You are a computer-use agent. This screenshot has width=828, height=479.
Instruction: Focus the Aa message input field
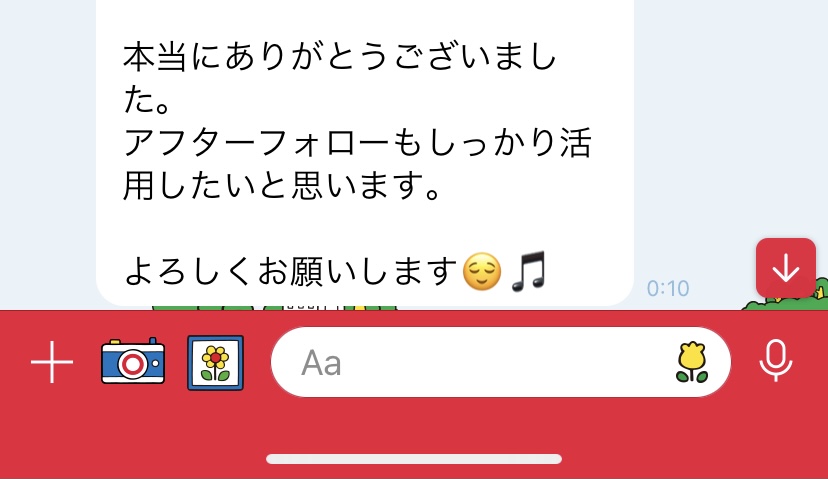(x=501, y=362)
